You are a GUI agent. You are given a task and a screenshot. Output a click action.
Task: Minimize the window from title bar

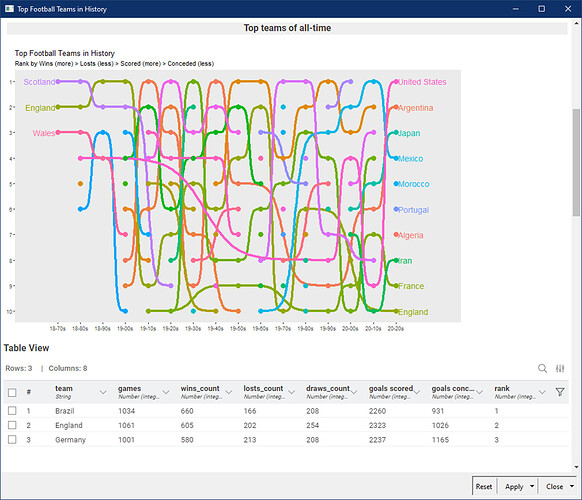coord(516,9)
